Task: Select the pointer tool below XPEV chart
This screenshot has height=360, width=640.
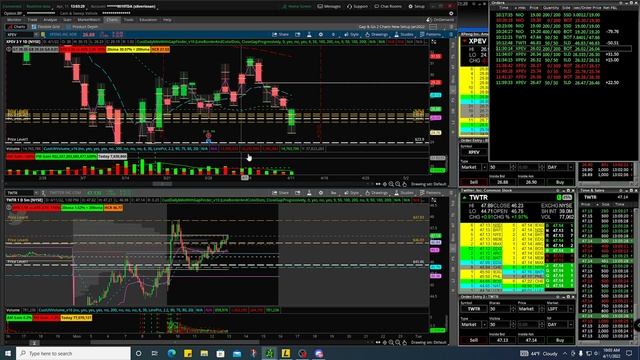Action: [x=384, y=184]
